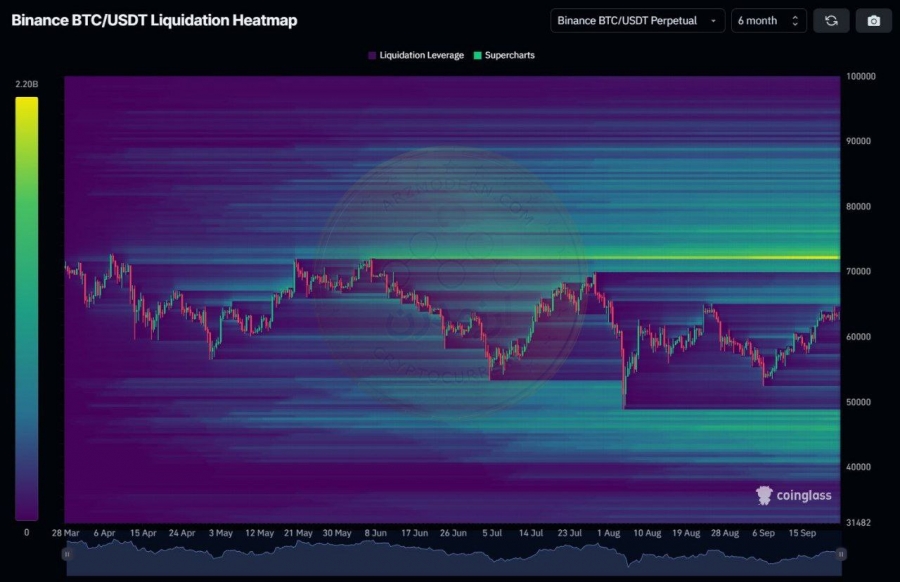The width and height of the screenshot is (900, 582).
Task: Expand the 6 month timeframe selector
Action: (769, 21)
